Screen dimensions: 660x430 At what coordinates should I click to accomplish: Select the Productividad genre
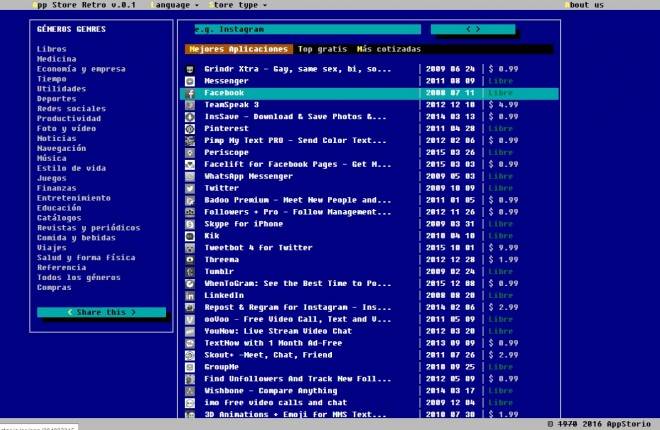[69, 119]
